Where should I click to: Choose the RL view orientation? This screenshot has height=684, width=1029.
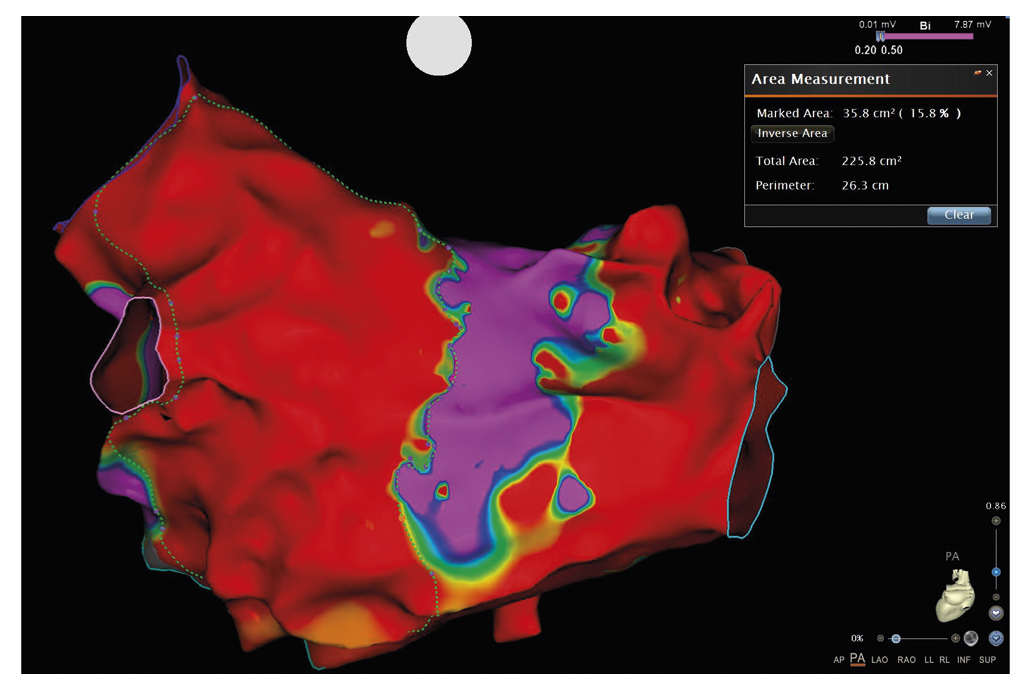point(945,660)
